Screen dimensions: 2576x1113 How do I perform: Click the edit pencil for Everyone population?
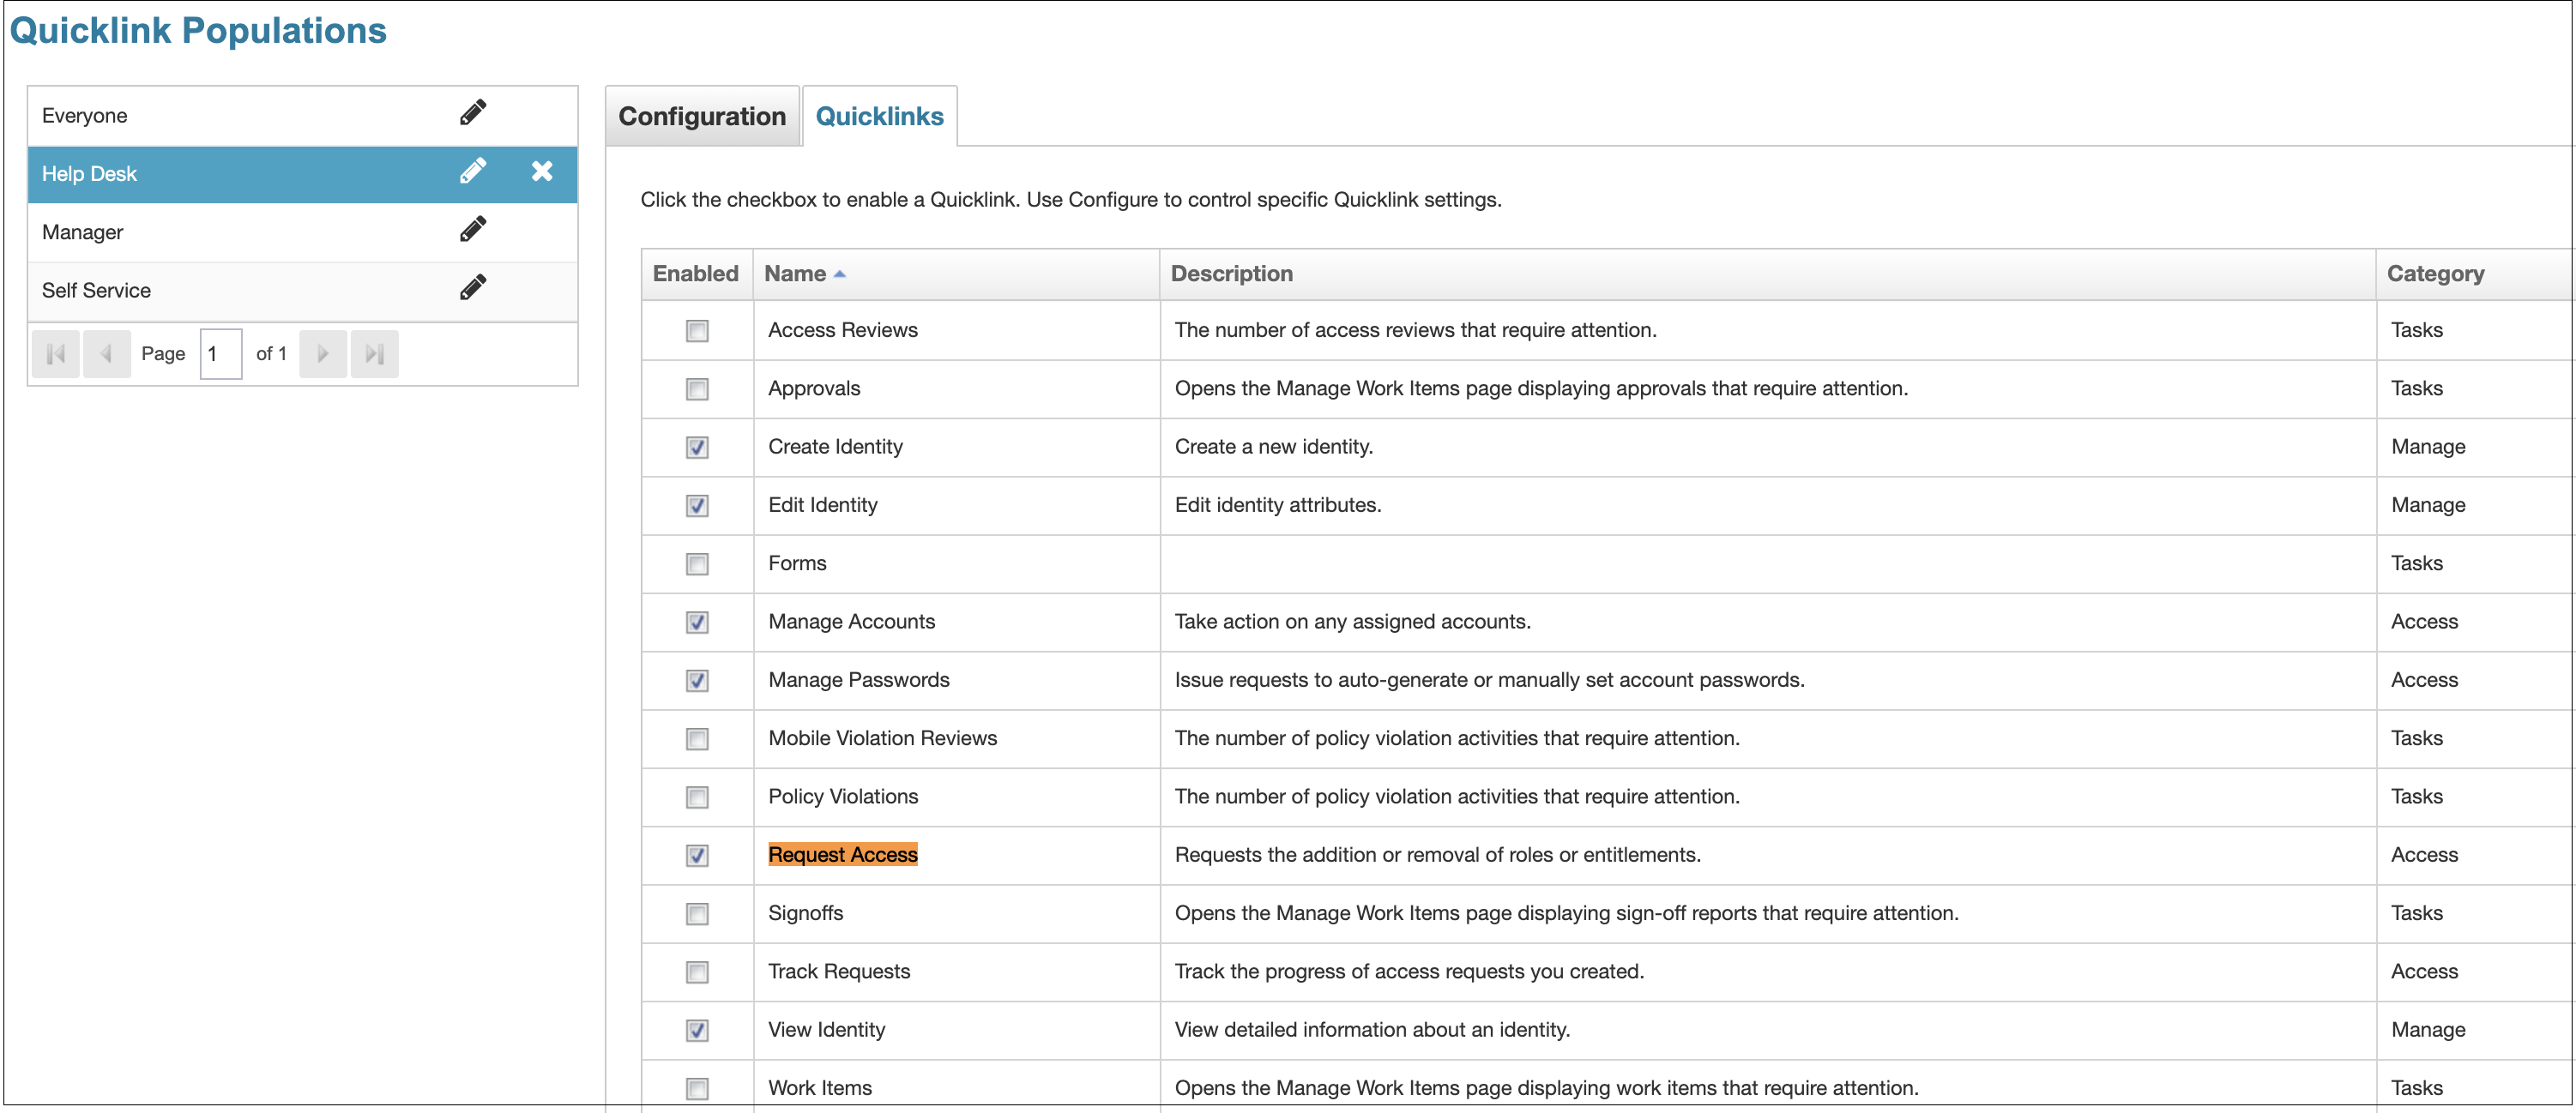473,113
